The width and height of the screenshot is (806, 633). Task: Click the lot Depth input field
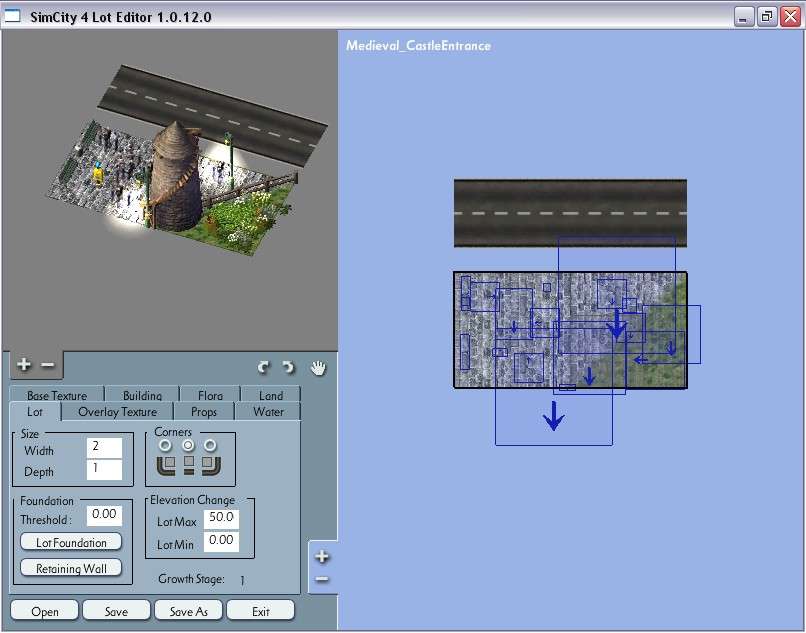[x=104, y=469]
